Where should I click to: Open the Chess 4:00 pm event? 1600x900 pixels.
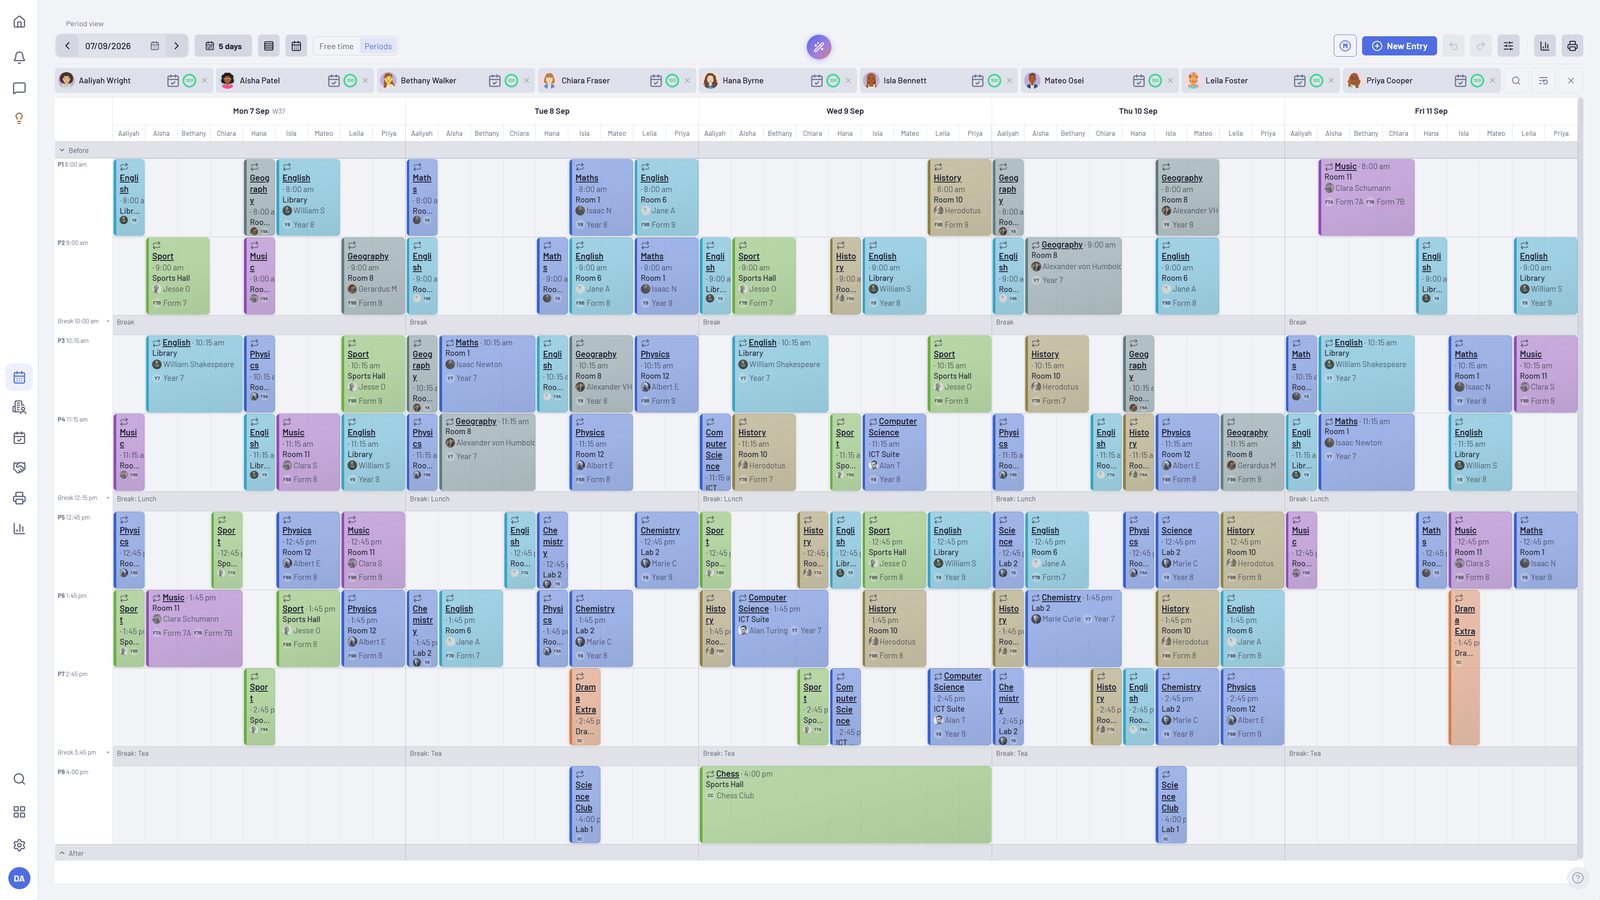click(845, 804)
